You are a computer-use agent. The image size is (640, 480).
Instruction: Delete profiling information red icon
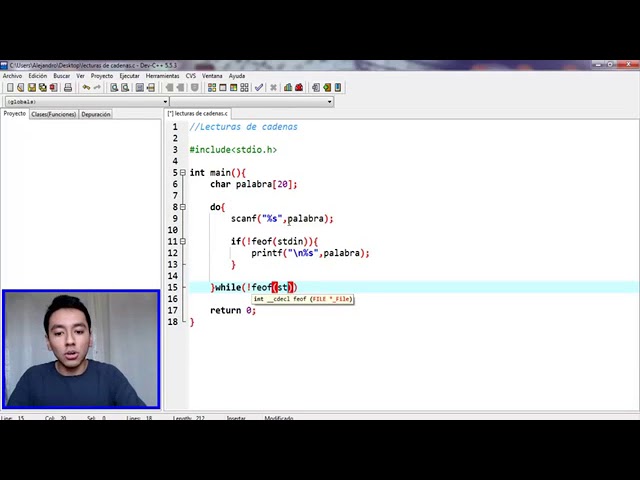[x=299, y=87]
